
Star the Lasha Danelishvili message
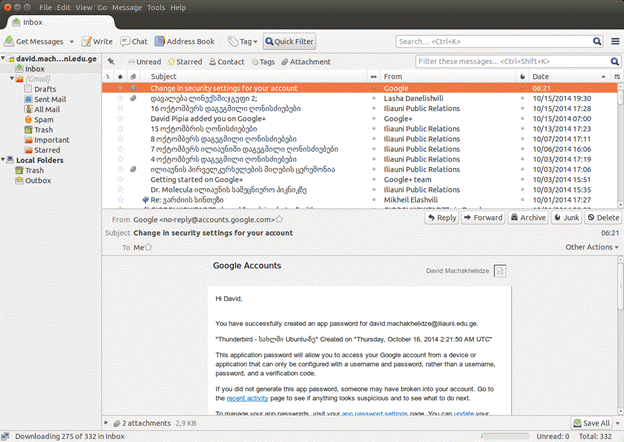[x=120, y=98]
